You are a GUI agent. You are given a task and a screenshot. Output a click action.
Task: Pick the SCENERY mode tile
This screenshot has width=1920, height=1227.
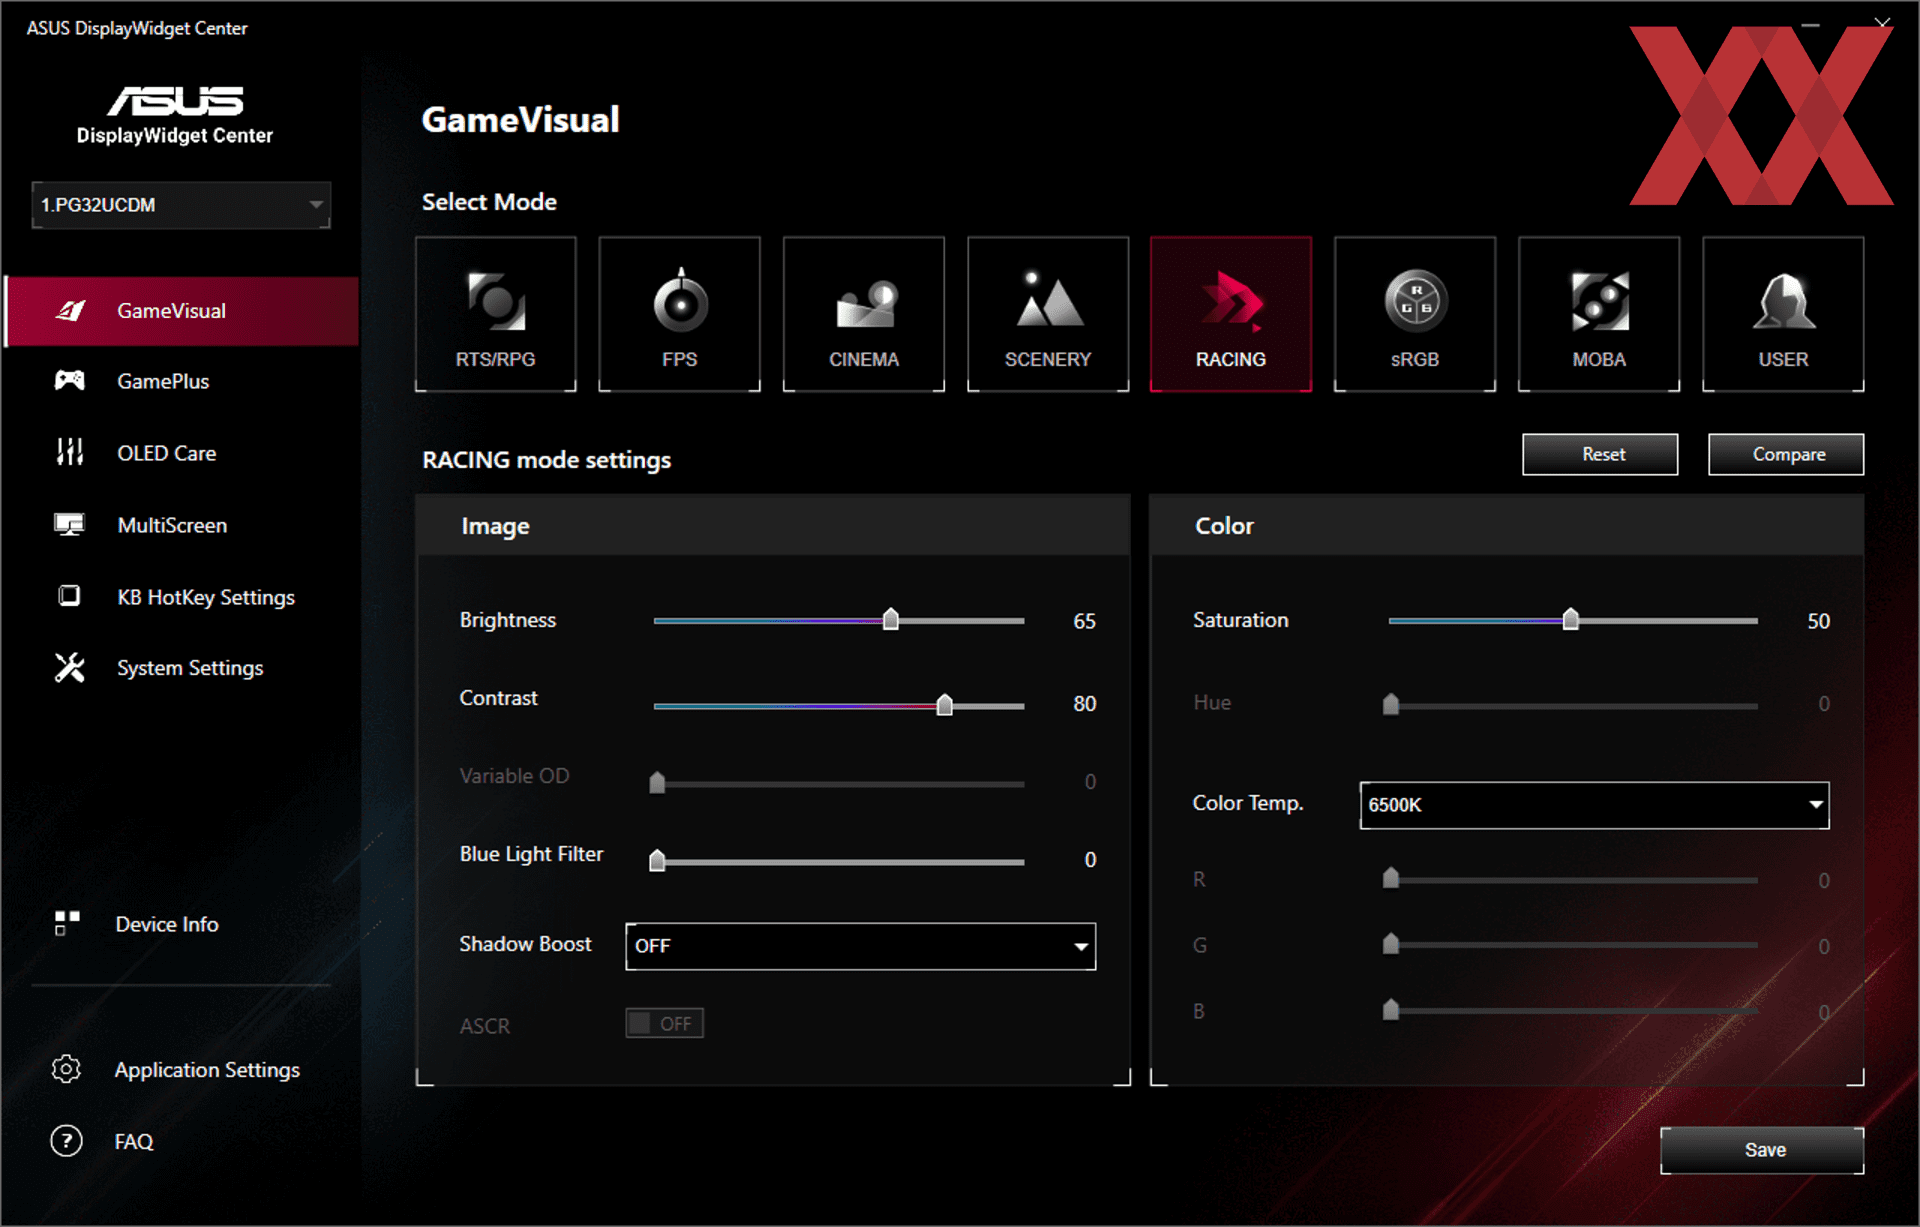[x=1048, y=314]
